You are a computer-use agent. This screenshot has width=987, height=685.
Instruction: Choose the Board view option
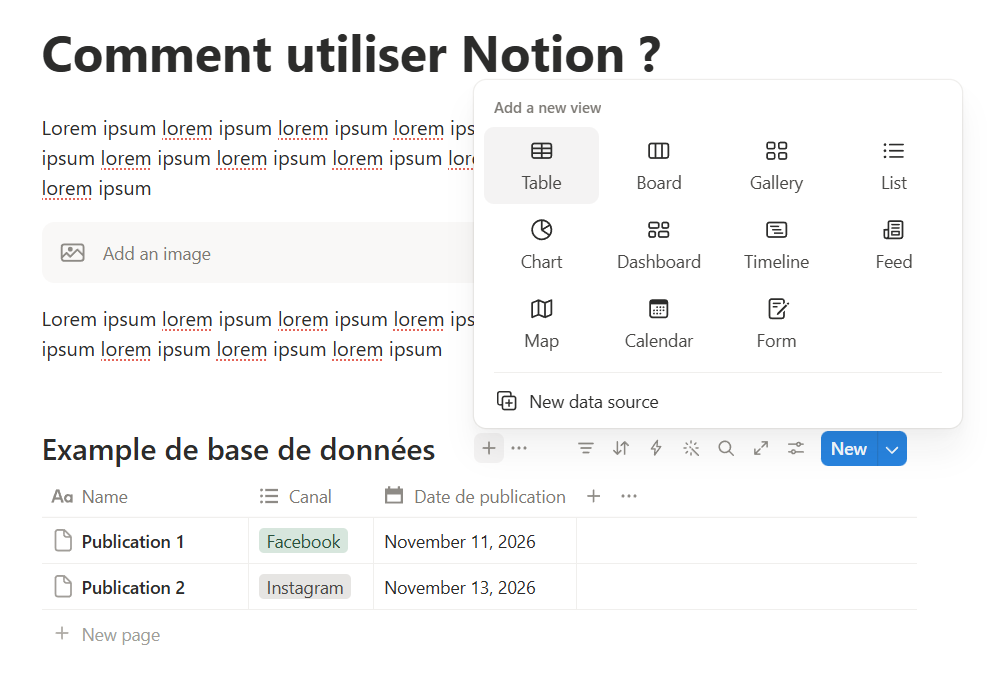point(658,166)
